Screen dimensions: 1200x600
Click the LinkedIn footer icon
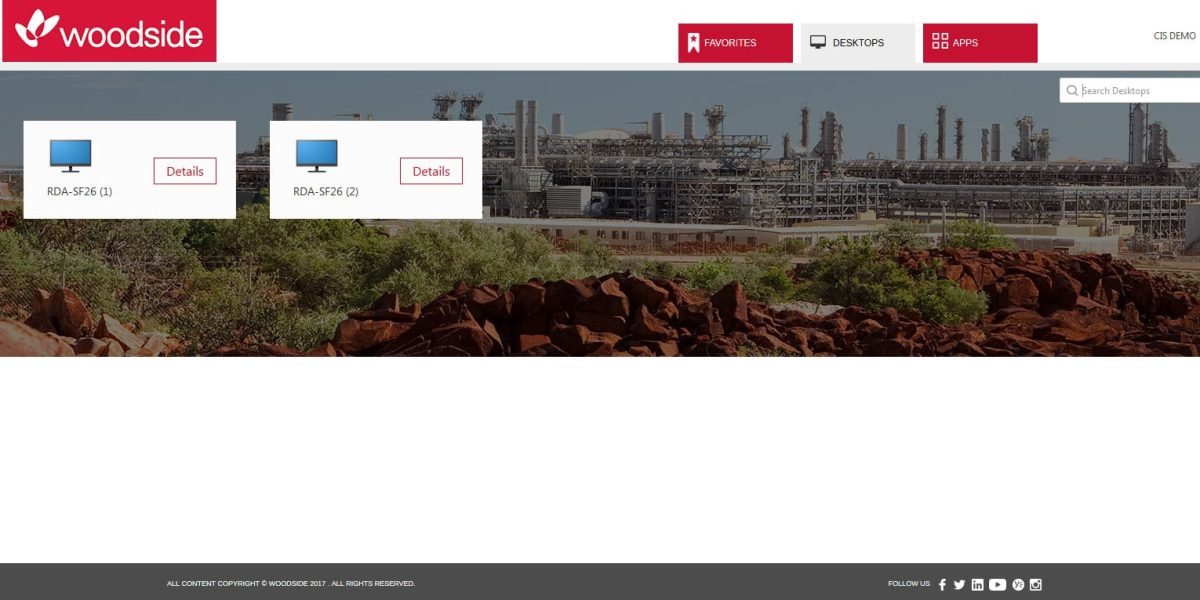click(977, 584)
